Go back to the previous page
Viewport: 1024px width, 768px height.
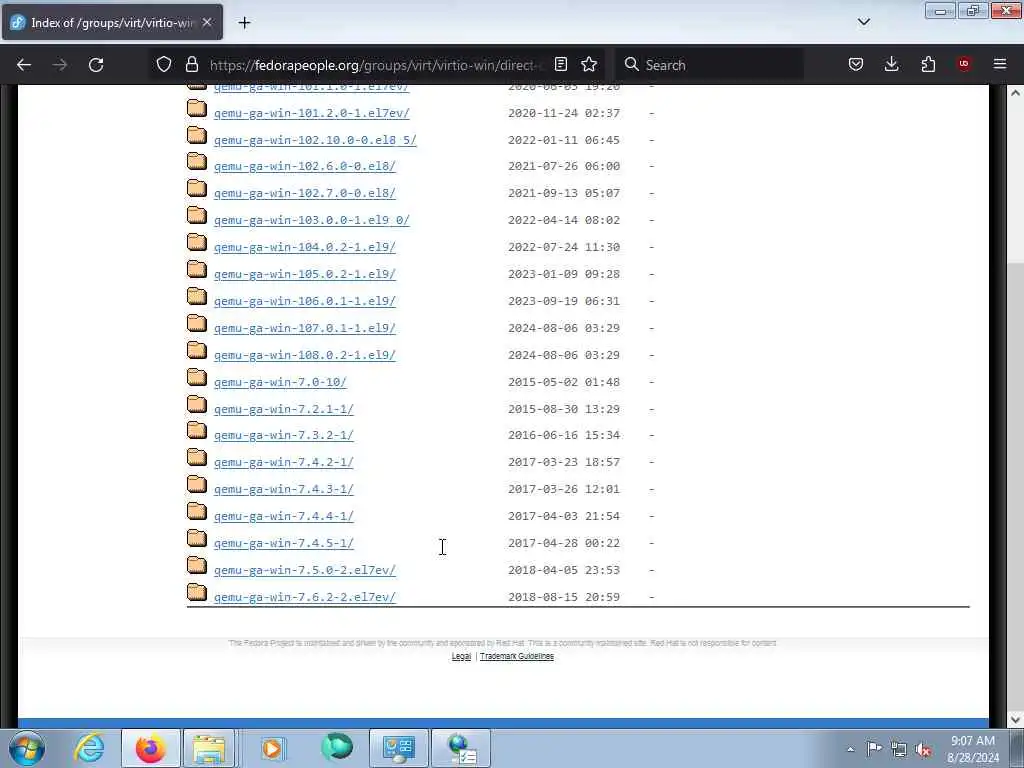pos(24,65)
